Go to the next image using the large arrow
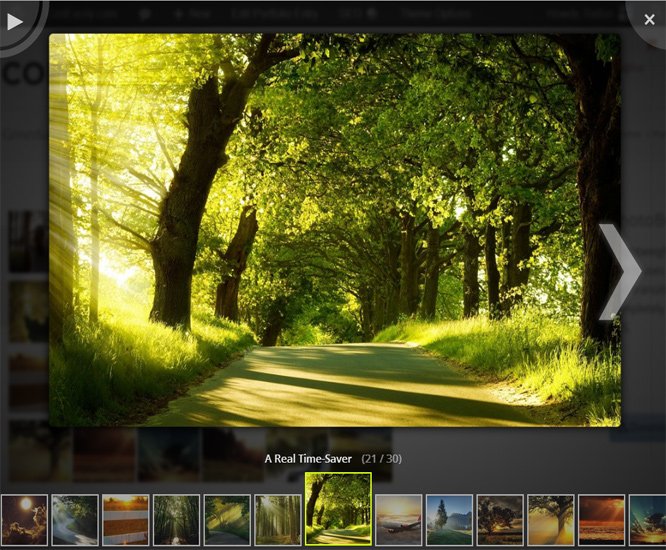The image size is (666, 550). (620, 272)
